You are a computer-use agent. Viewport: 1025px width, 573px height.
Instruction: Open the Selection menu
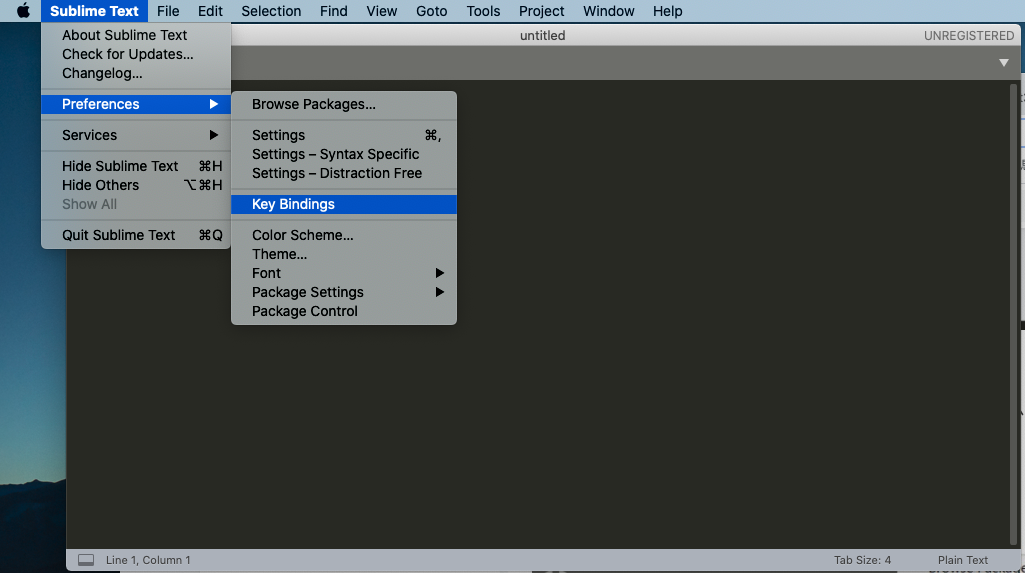271,11
